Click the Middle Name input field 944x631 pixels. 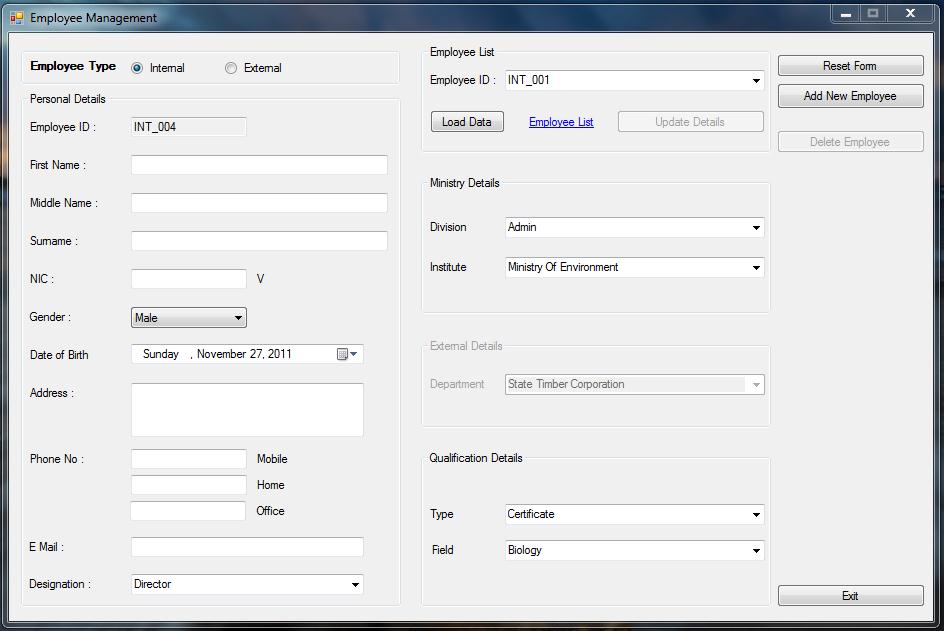[259, 203]
